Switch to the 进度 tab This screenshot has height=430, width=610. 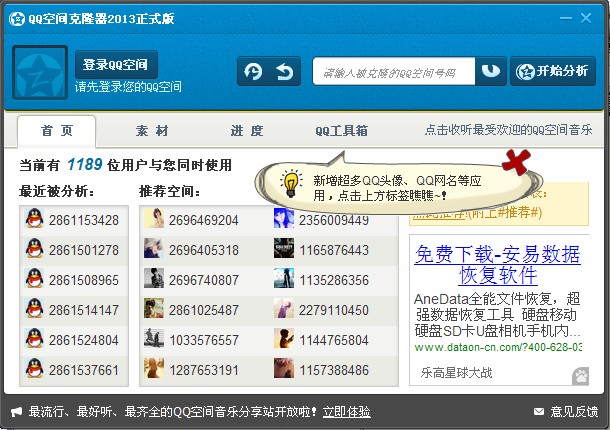click(x=246, y=131)
